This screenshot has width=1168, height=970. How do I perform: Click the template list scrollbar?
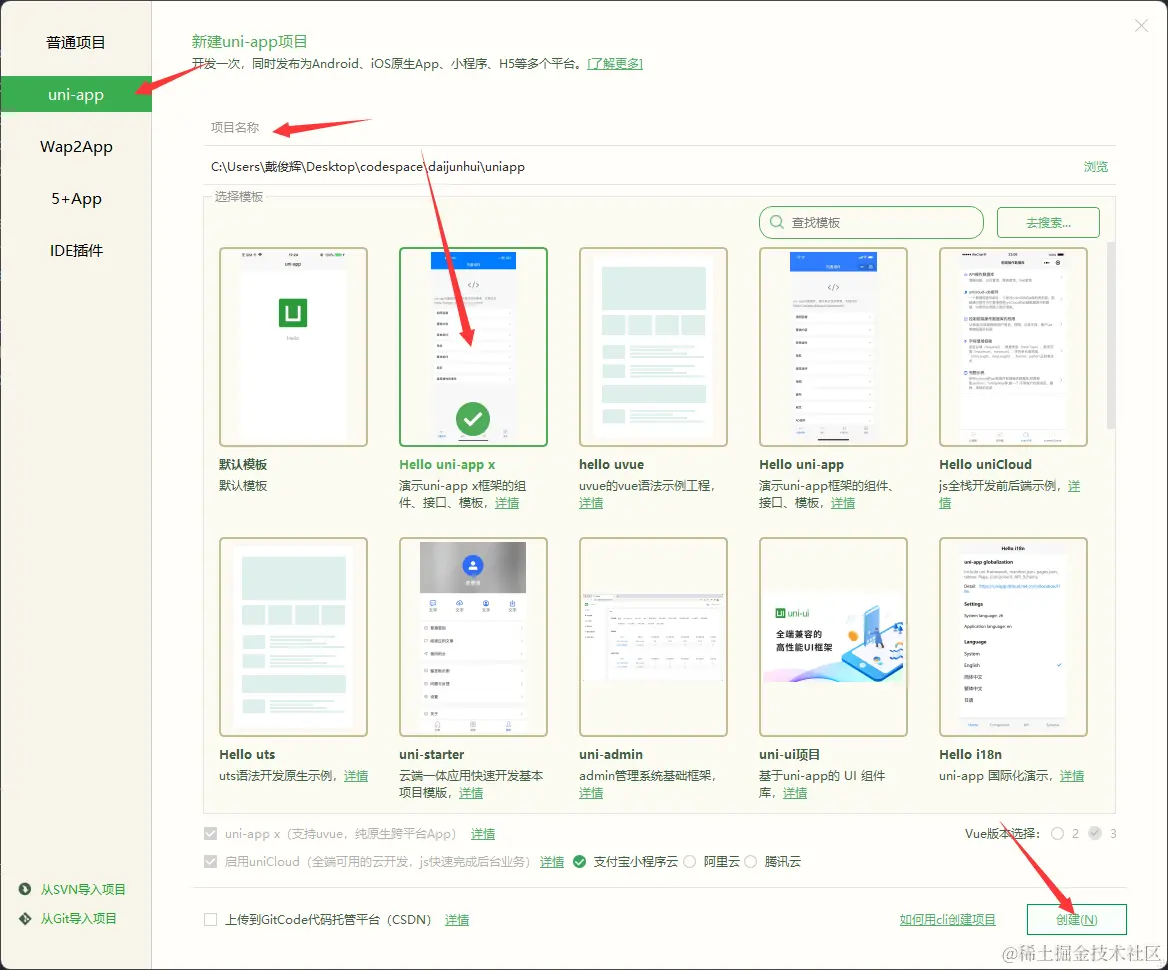point(1111,335)
